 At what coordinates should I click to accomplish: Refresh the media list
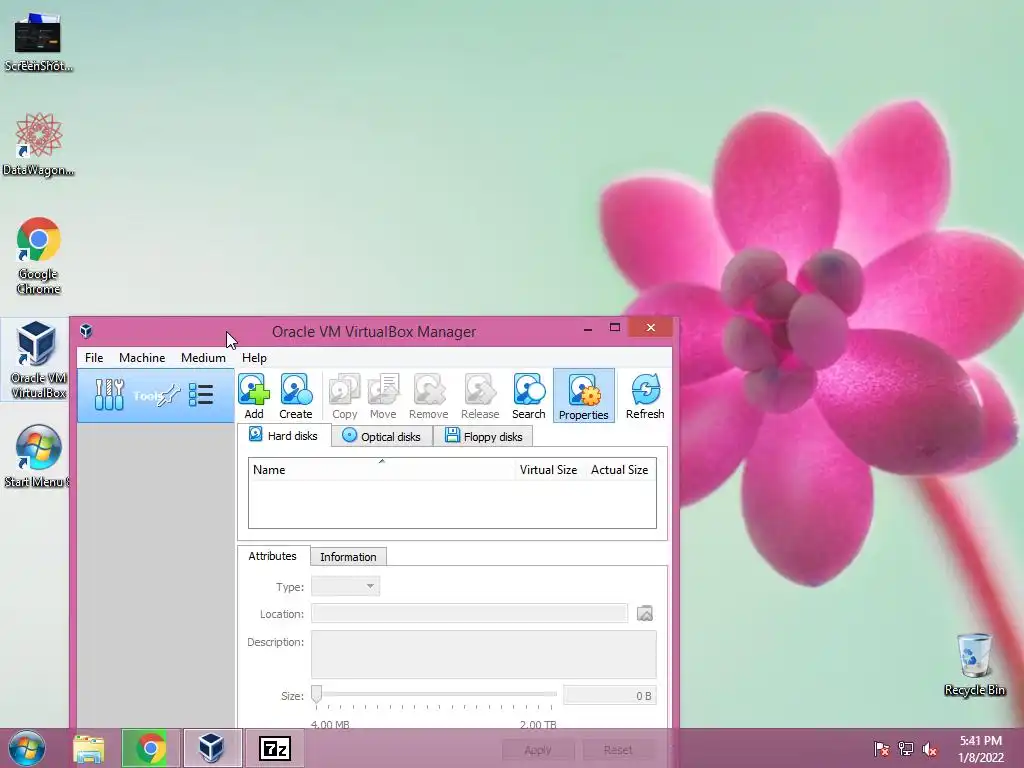645,395
